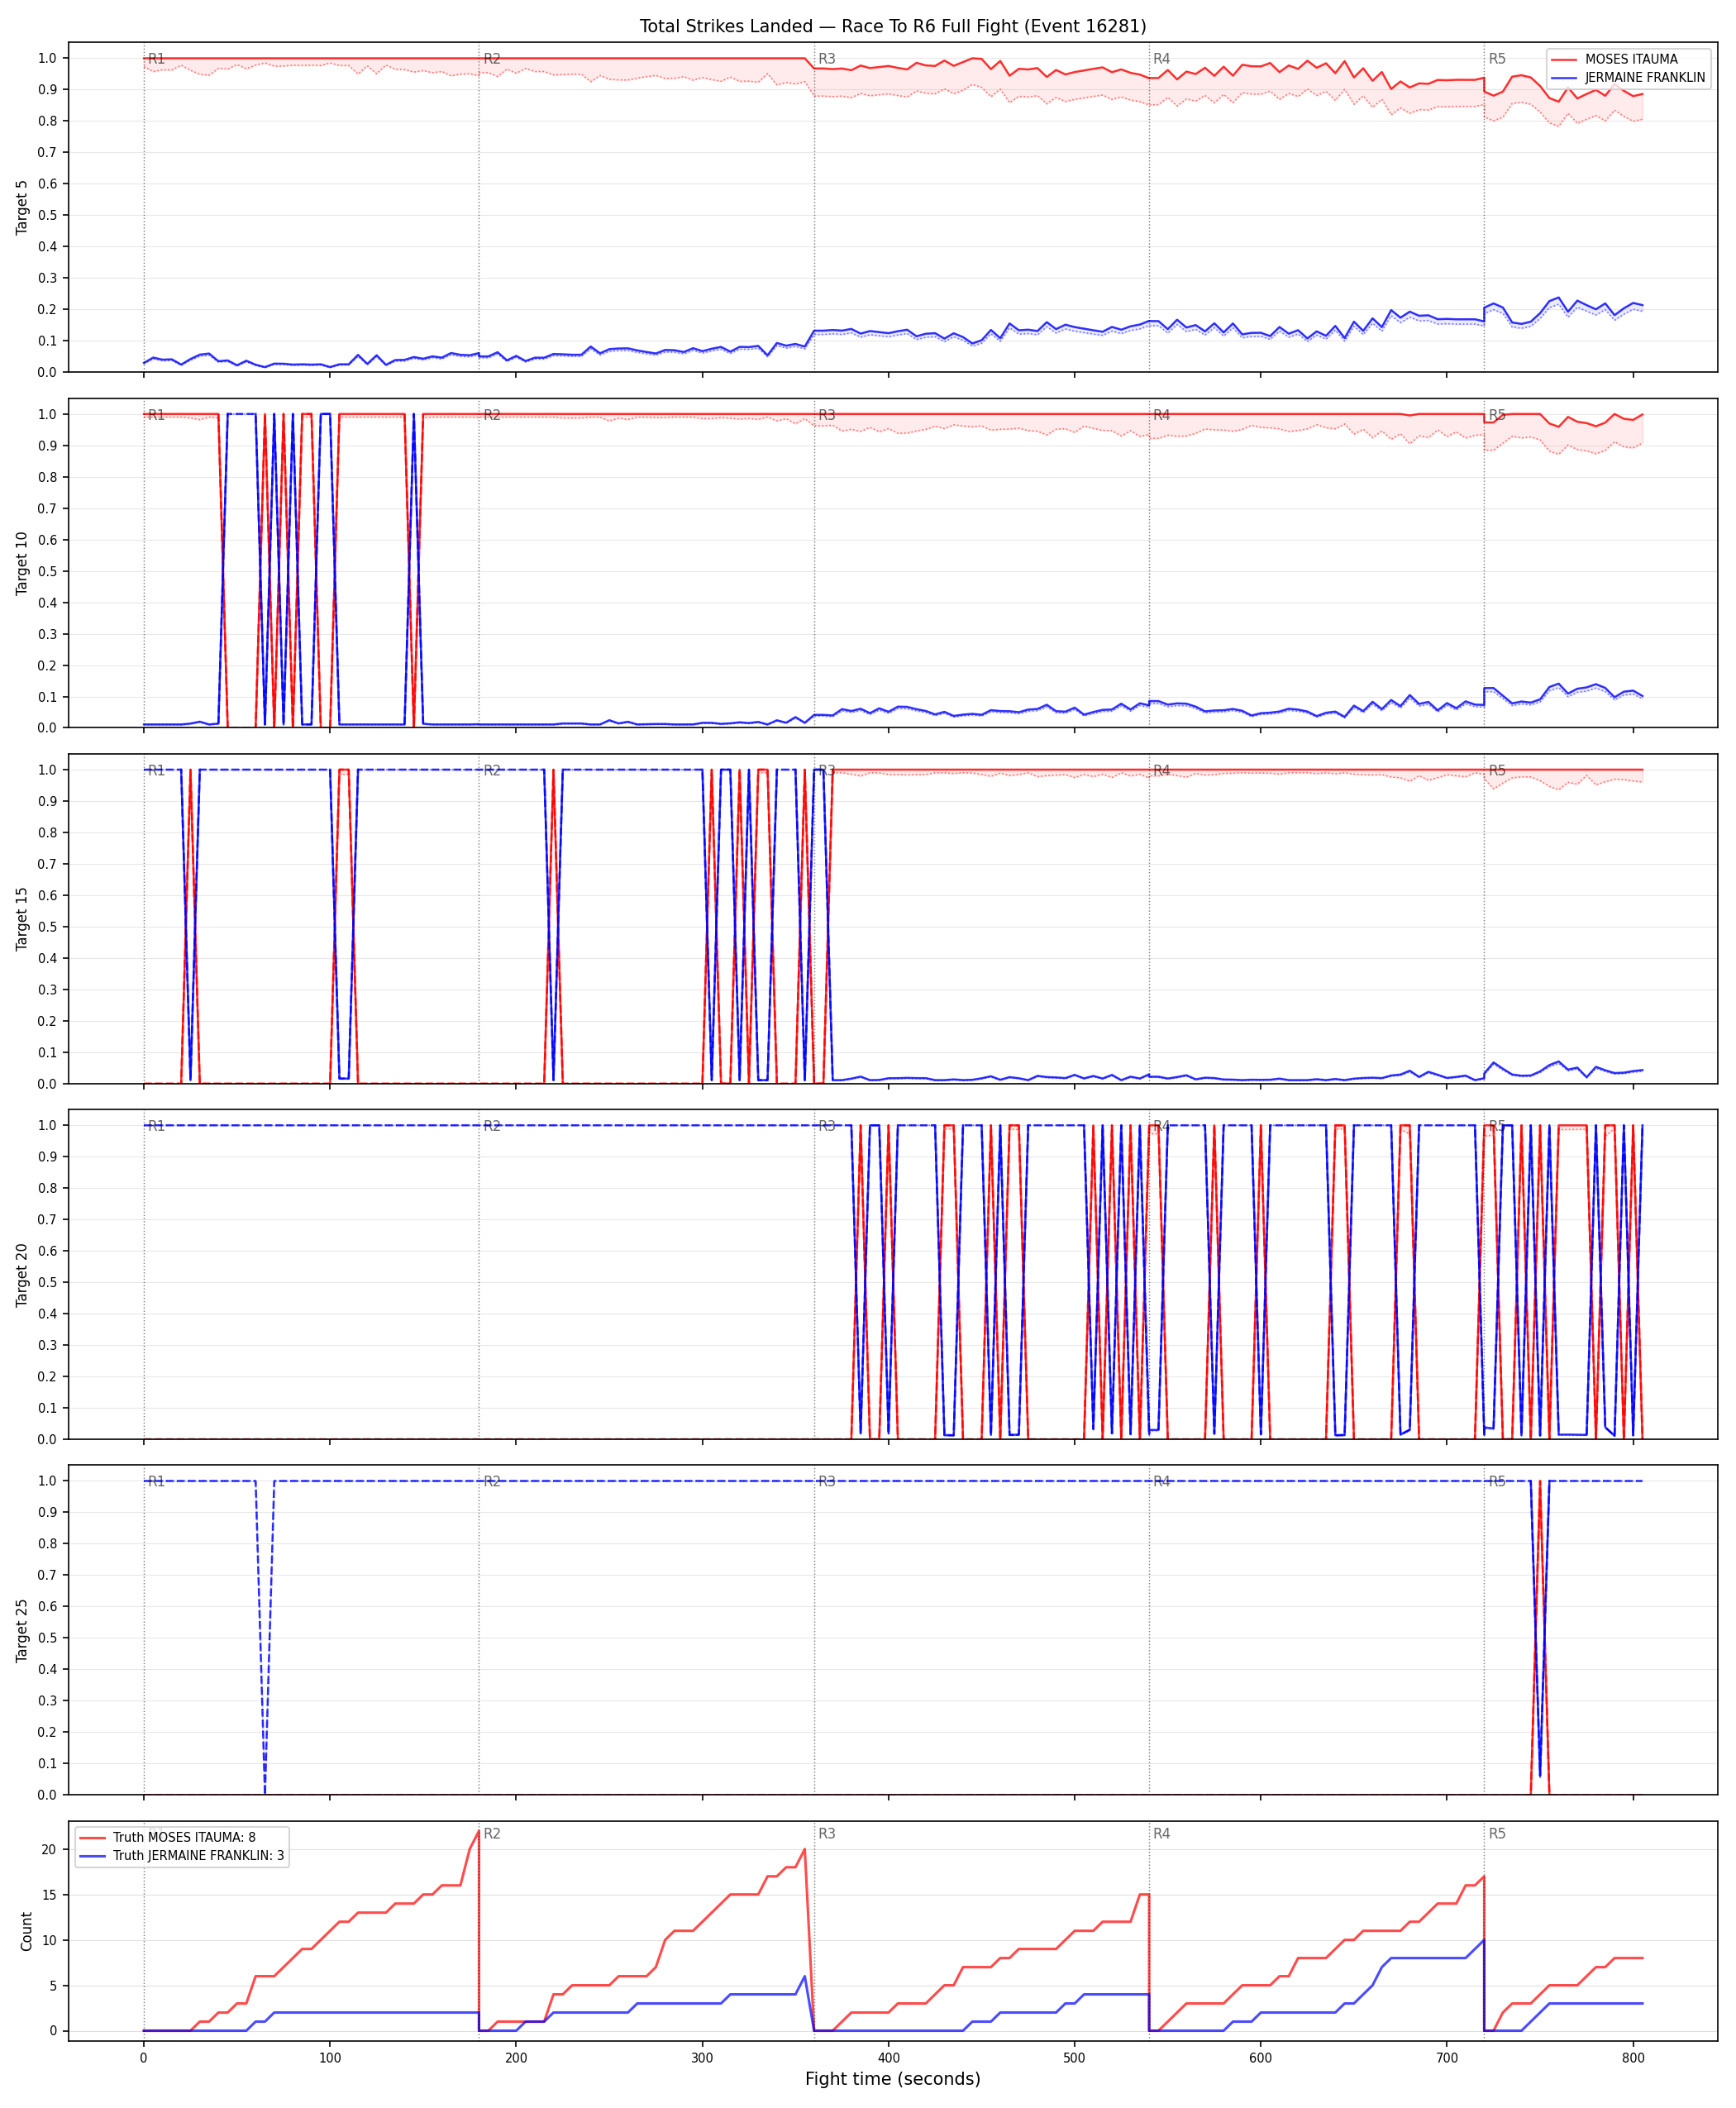The width and height of the screenshot is (1736, 2108).
Task: Click the R2 round label in the Count panel
Action: tap(492, 1834)
